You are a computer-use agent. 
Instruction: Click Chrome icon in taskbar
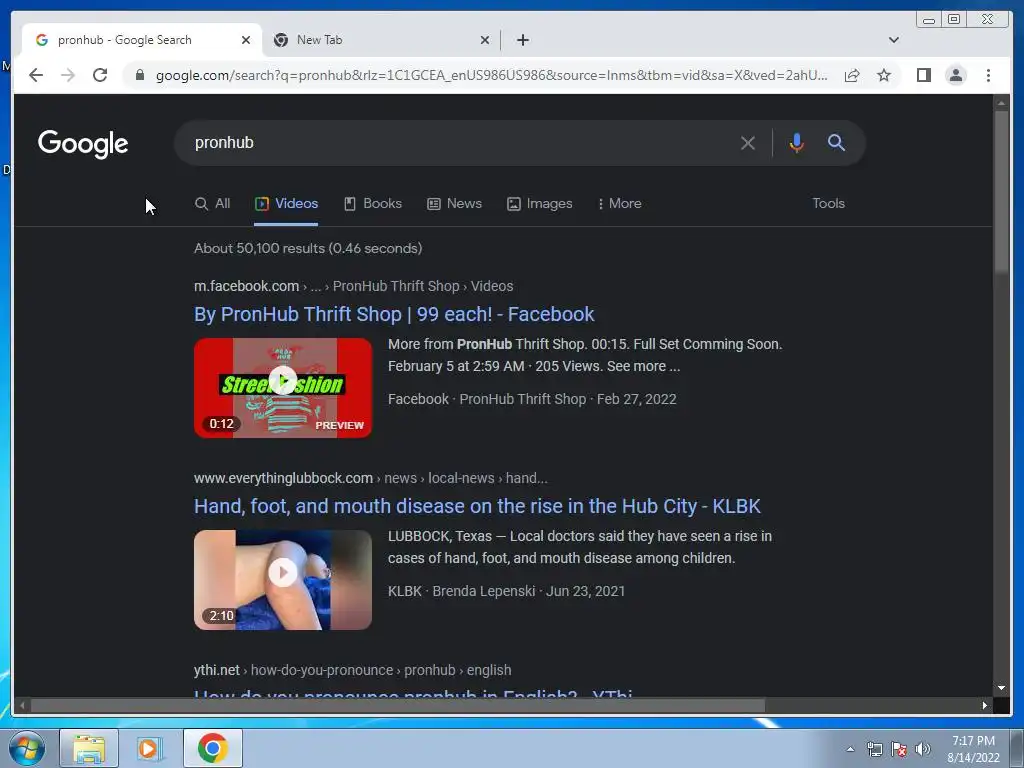point(212,748)
